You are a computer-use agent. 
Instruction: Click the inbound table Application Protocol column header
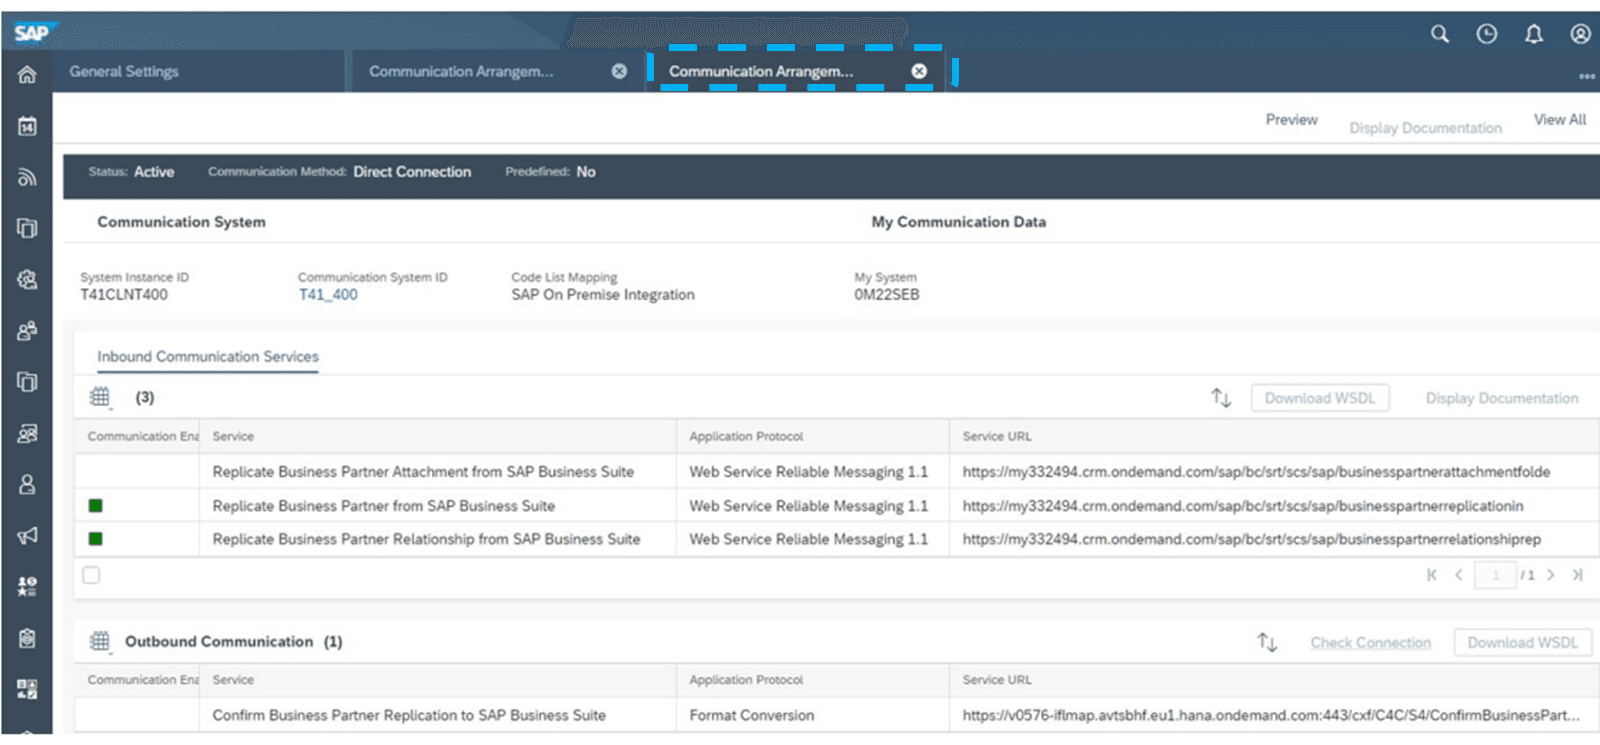pyautogui.click(x=813, y=436)
